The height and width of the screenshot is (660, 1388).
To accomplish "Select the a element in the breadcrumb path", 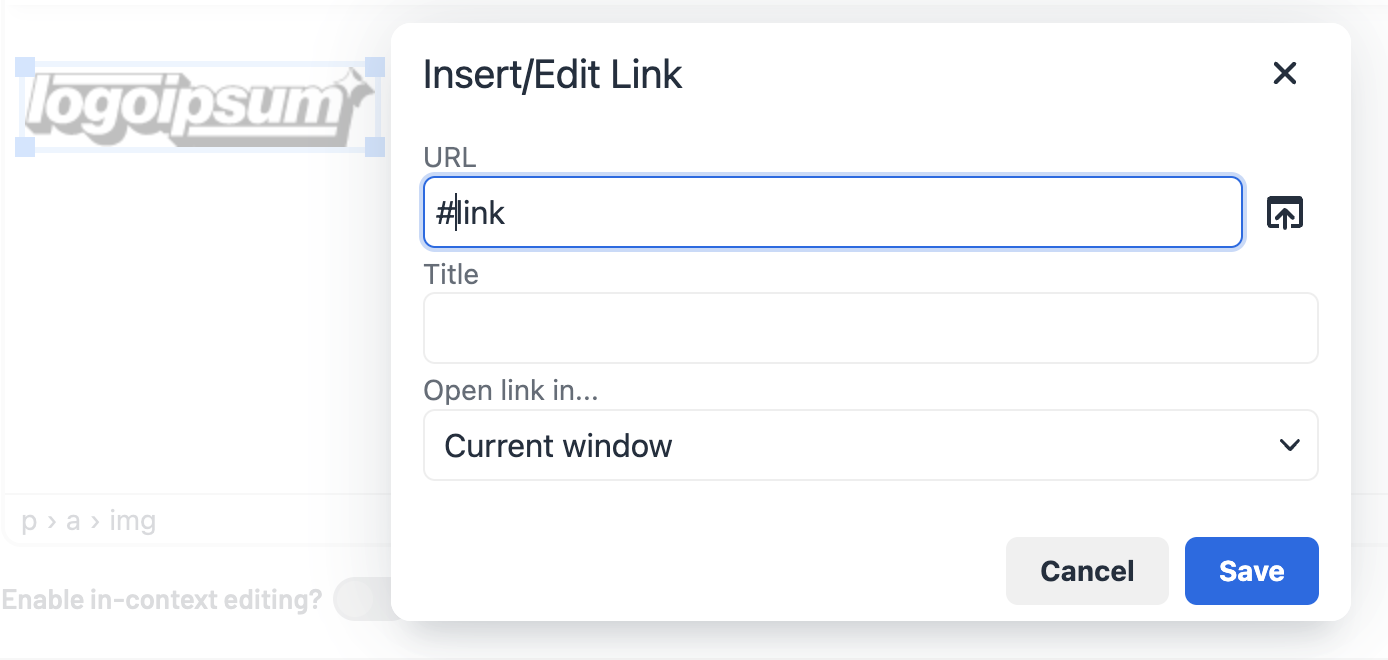I will pyautogui.click(x=73, y=521).
